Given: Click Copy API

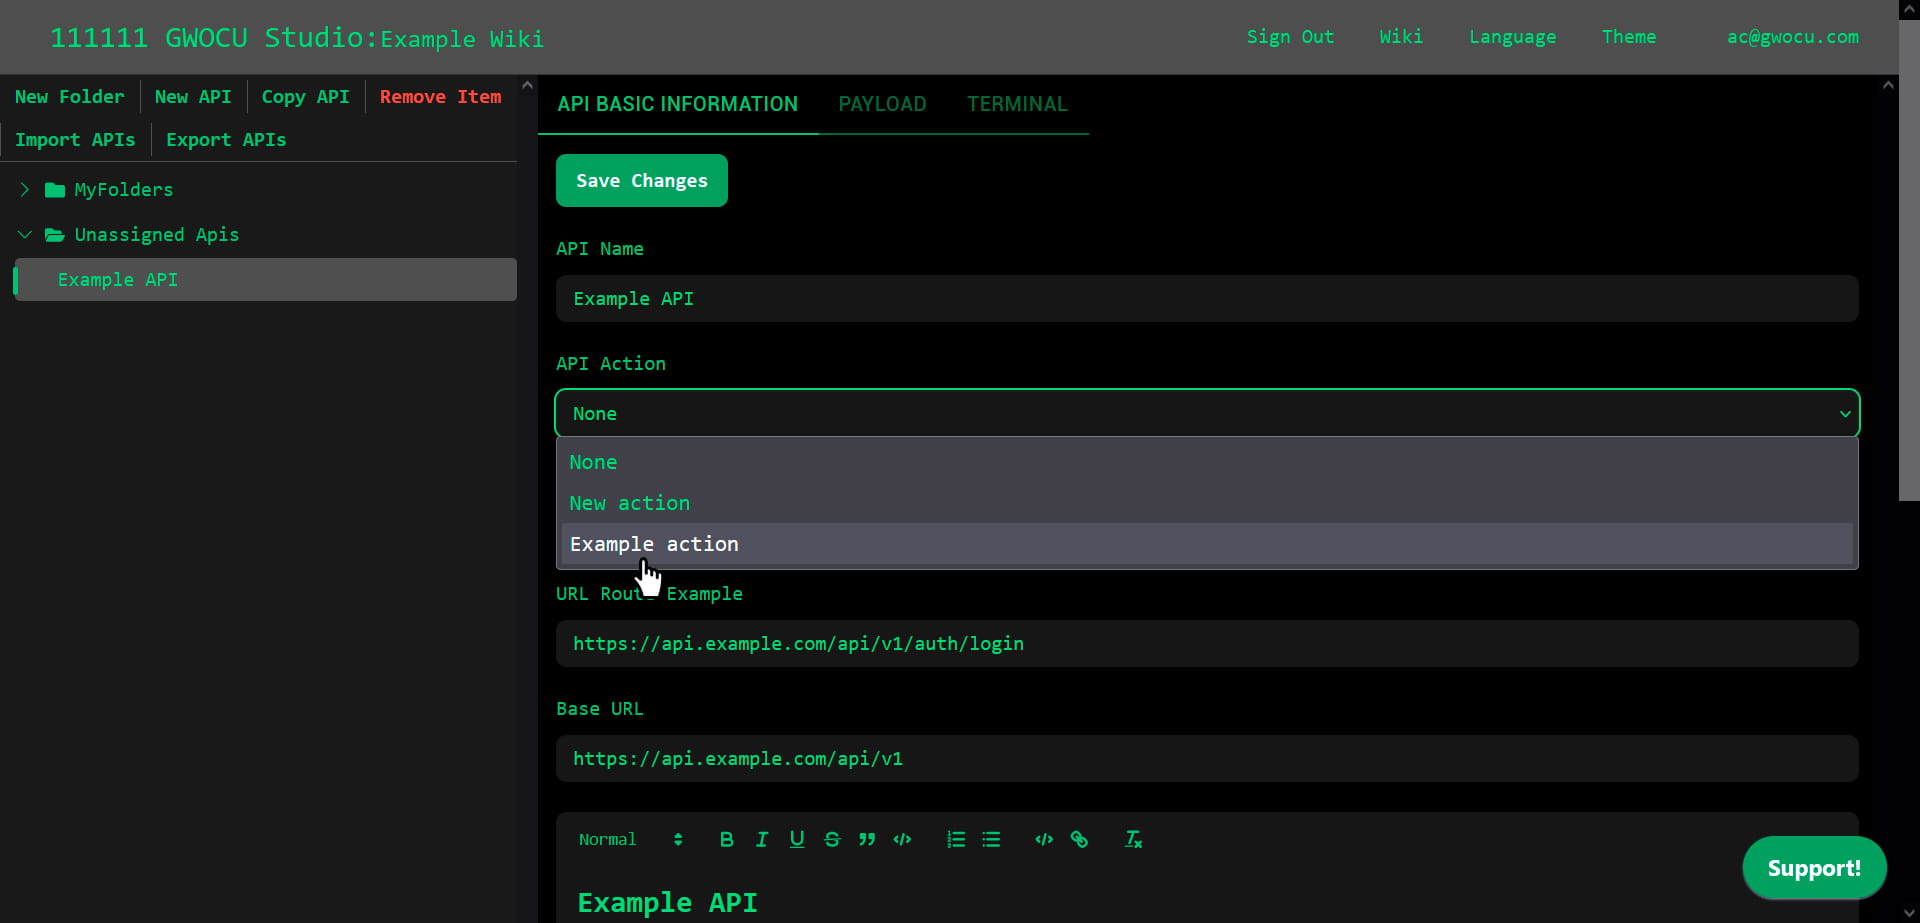Looking at the screenshot, I should point(306,97).
